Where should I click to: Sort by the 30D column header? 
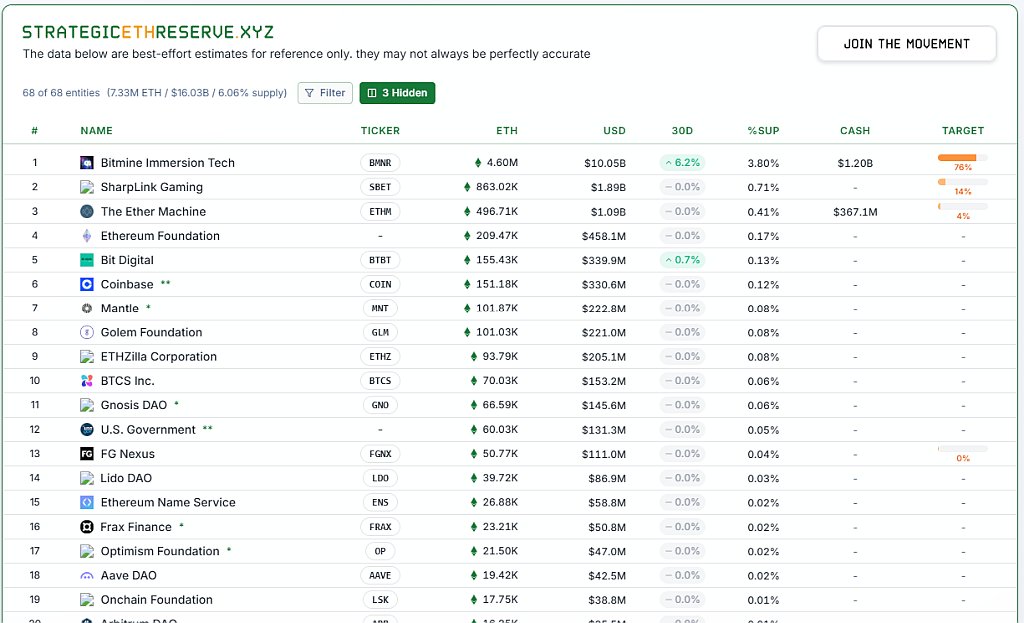(x=682, y=131)
